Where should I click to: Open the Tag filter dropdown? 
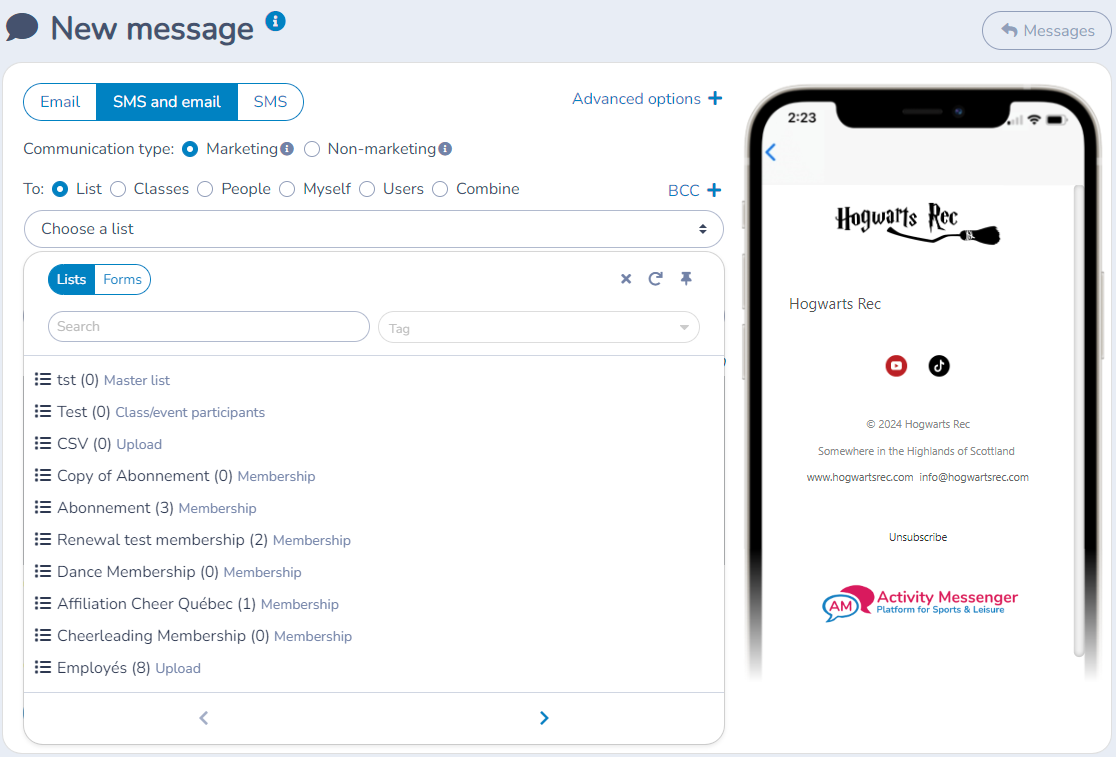(x=539, y=327)
